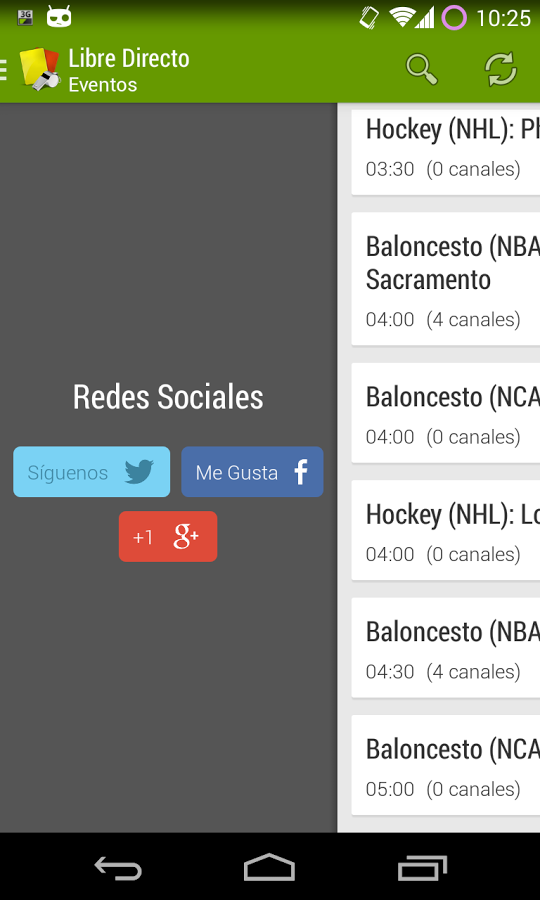The width and height of the screenshot is (540, 900).
Task: Open the recent apps overview
Action: coord(422,867)
